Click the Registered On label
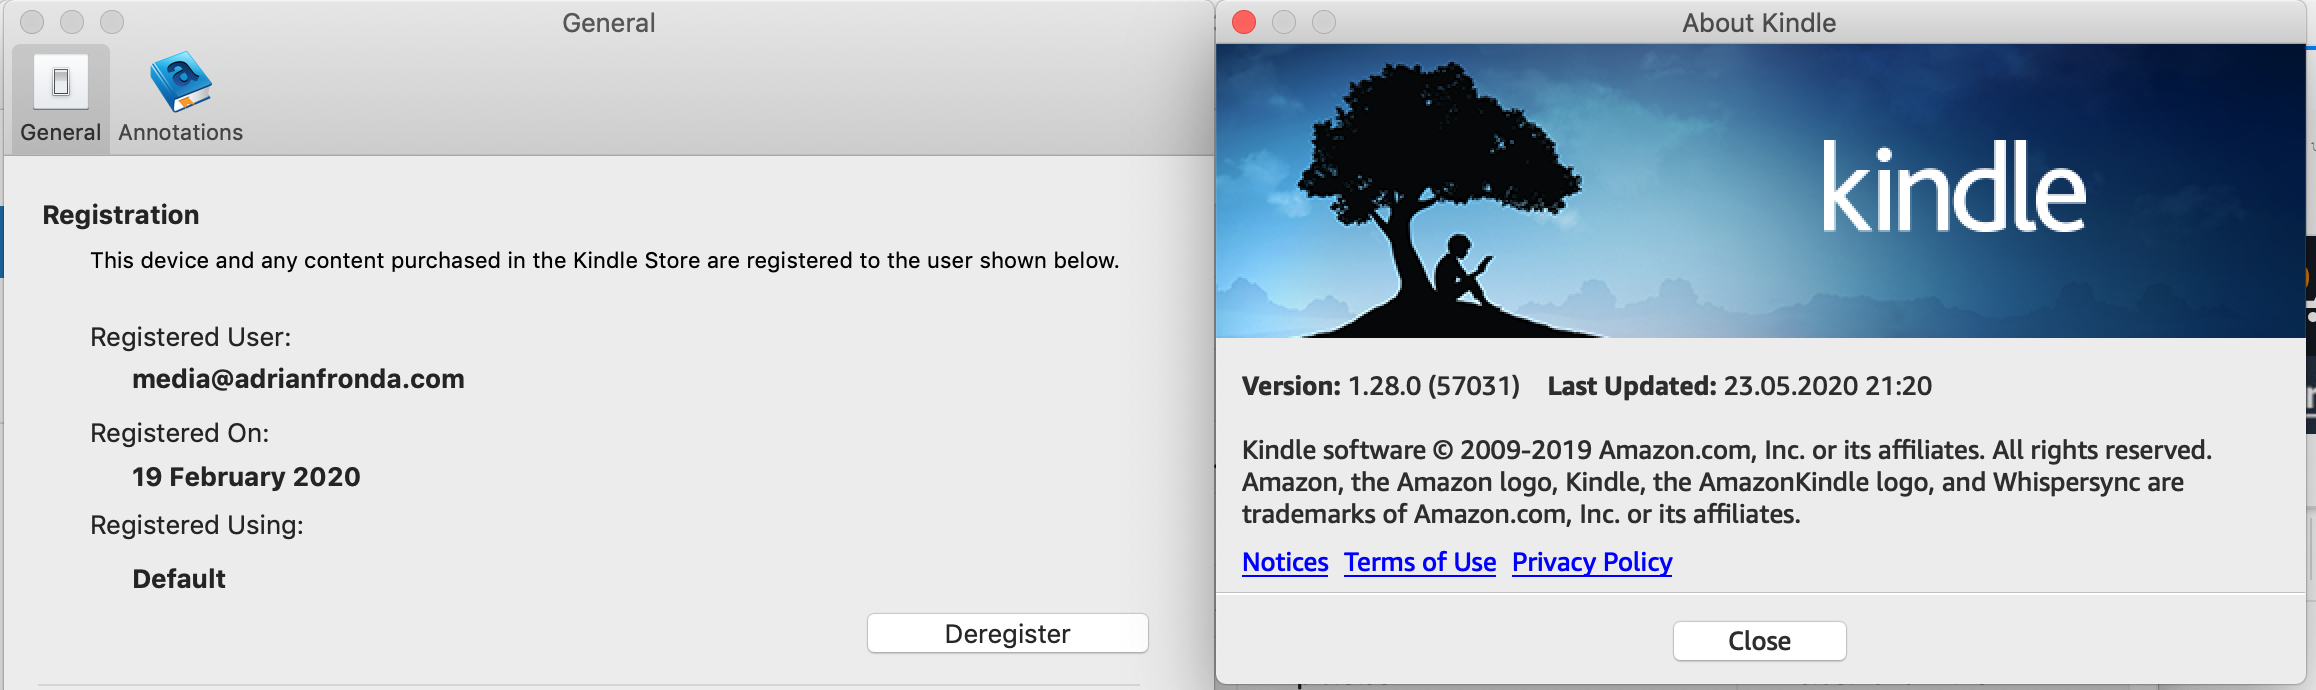 click(180, 433)
